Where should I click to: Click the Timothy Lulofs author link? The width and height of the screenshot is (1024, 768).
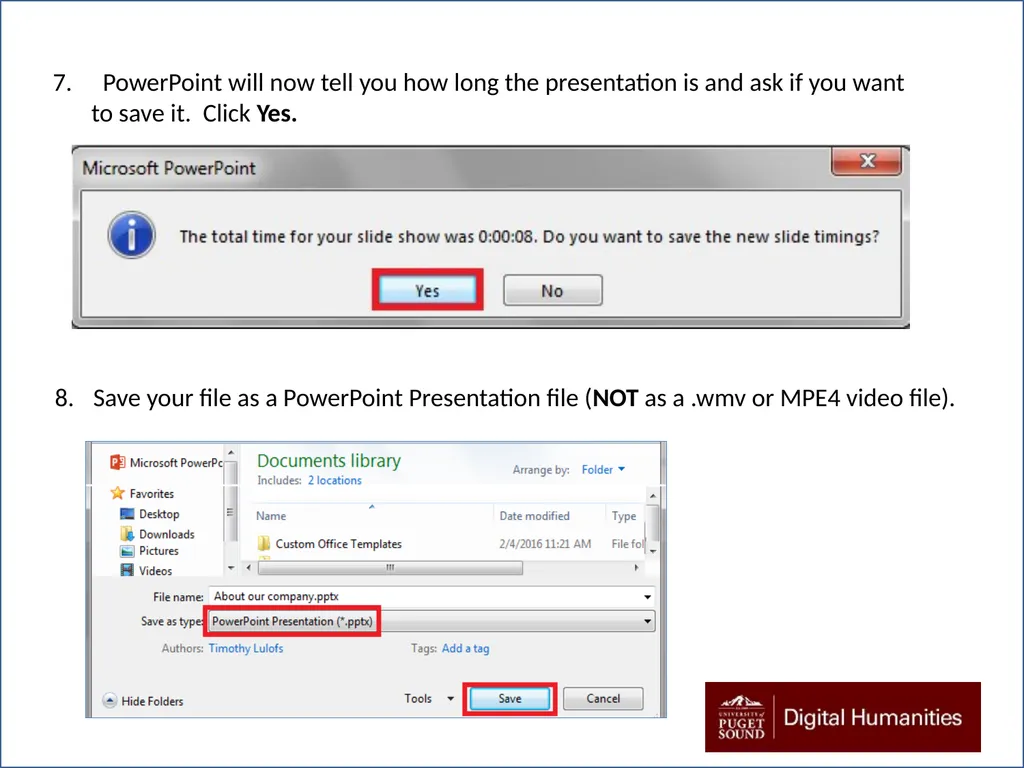246,648
